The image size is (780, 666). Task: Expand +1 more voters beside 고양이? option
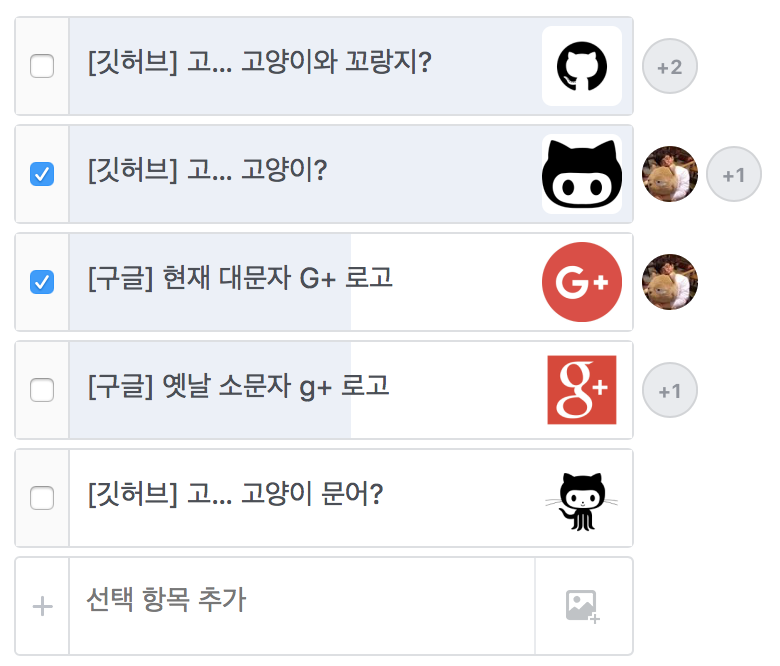(733, 175)
